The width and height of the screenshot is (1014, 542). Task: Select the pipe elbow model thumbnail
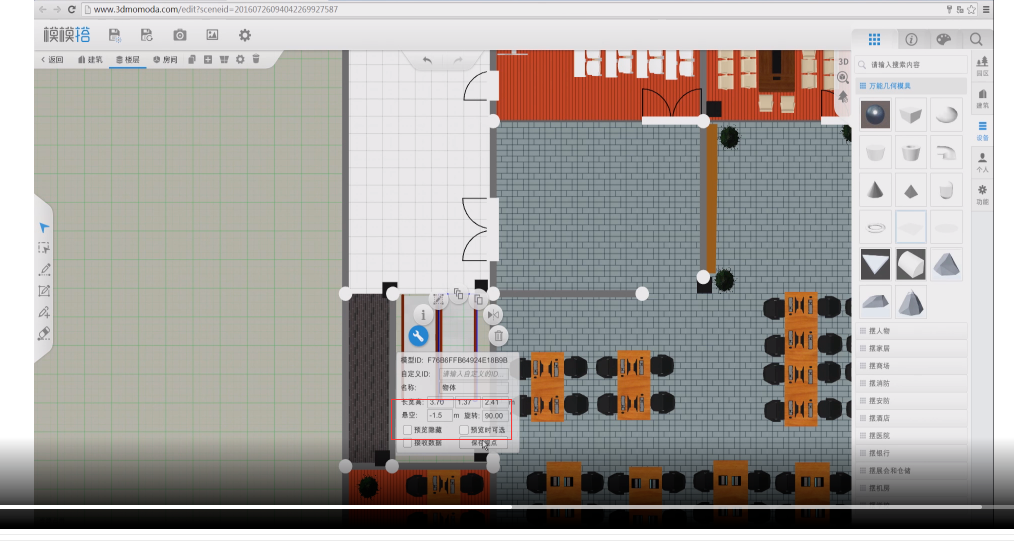click(946, 153)
